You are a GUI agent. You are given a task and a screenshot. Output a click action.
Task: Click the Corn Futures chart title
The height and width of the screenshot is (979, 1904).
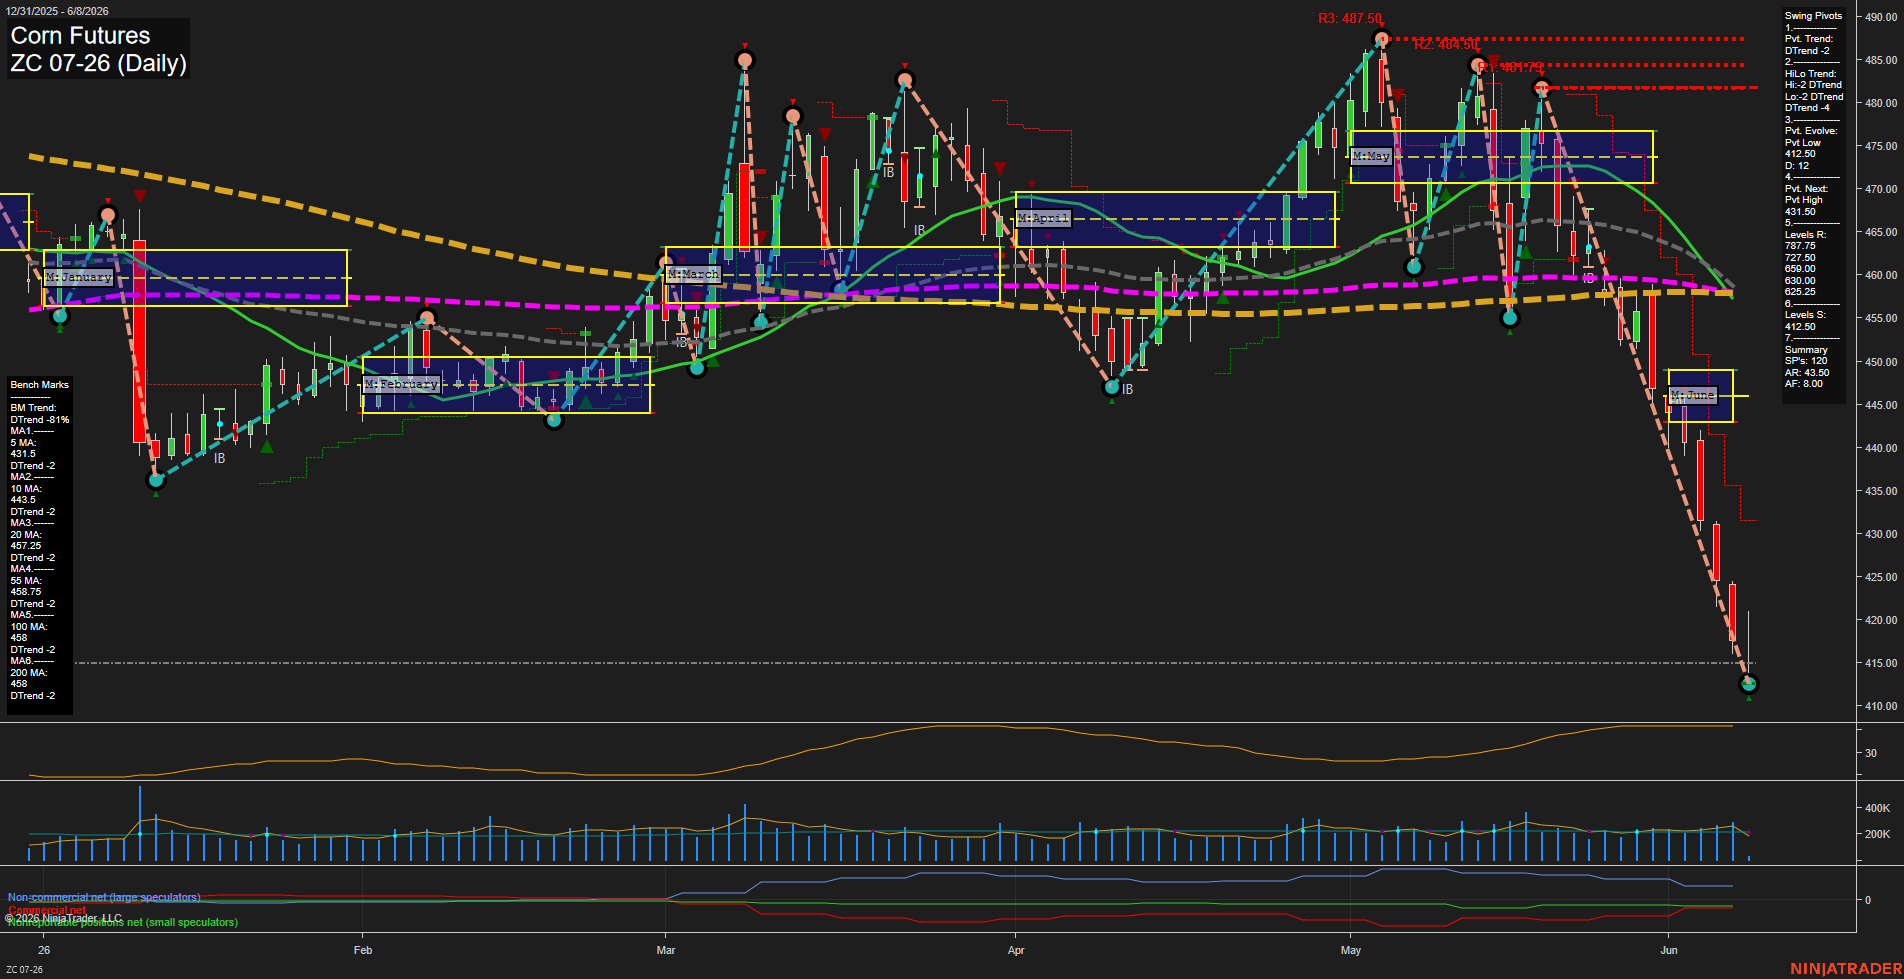(80, 36)
